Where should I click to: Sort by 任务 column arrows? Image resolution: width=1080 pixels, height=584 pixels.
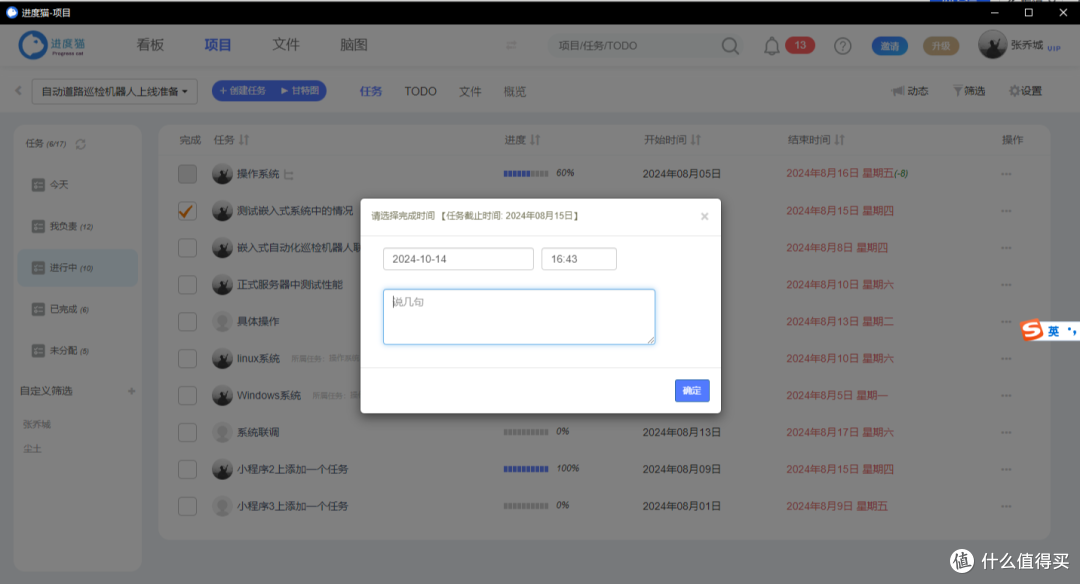pyautogui.click(x=244, y=140)
